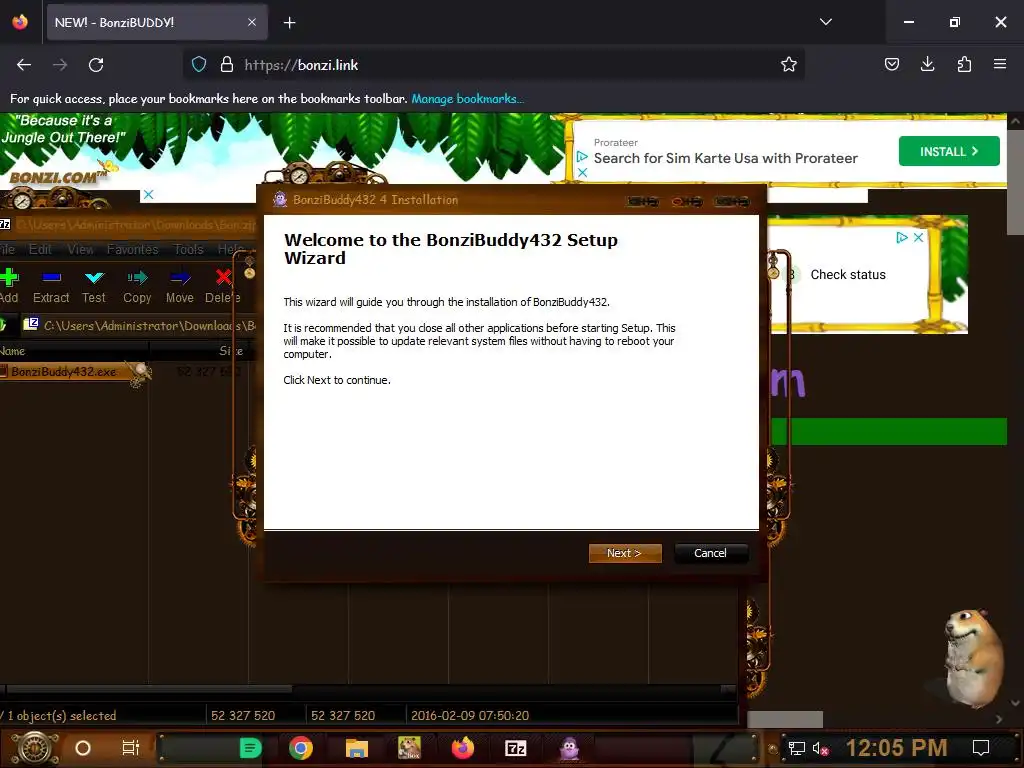1024x768 pixels.
Task: Close the Prorateer ad with its X
Action: [583, 172]
